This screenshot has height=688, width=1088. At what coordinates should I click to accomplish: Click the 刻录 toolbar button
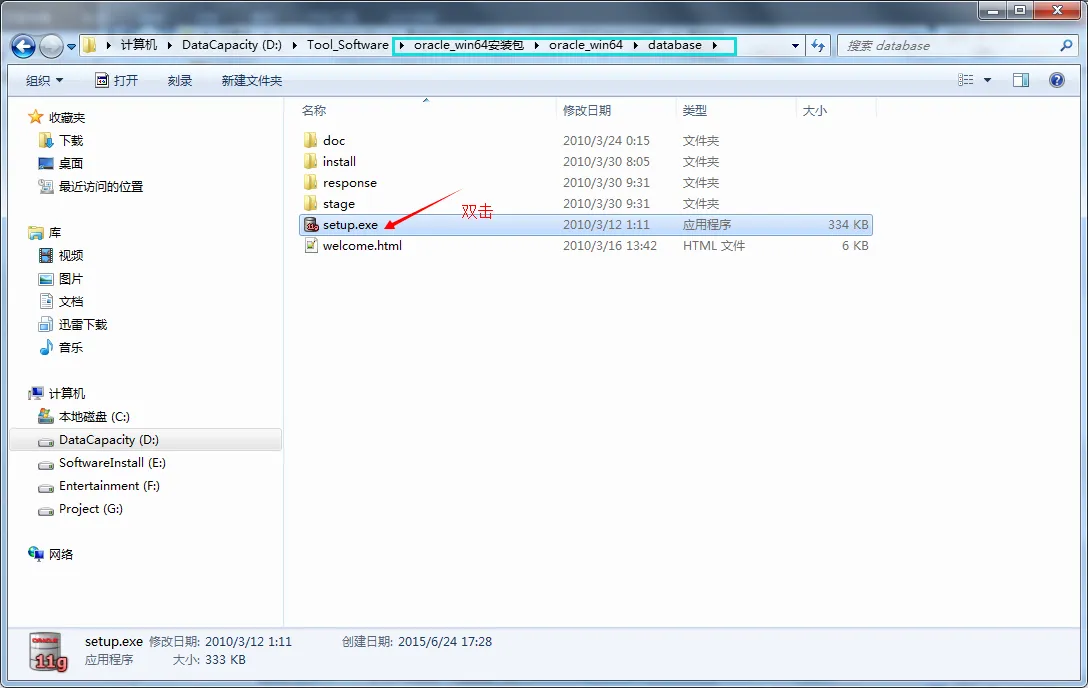click(180, 80)
